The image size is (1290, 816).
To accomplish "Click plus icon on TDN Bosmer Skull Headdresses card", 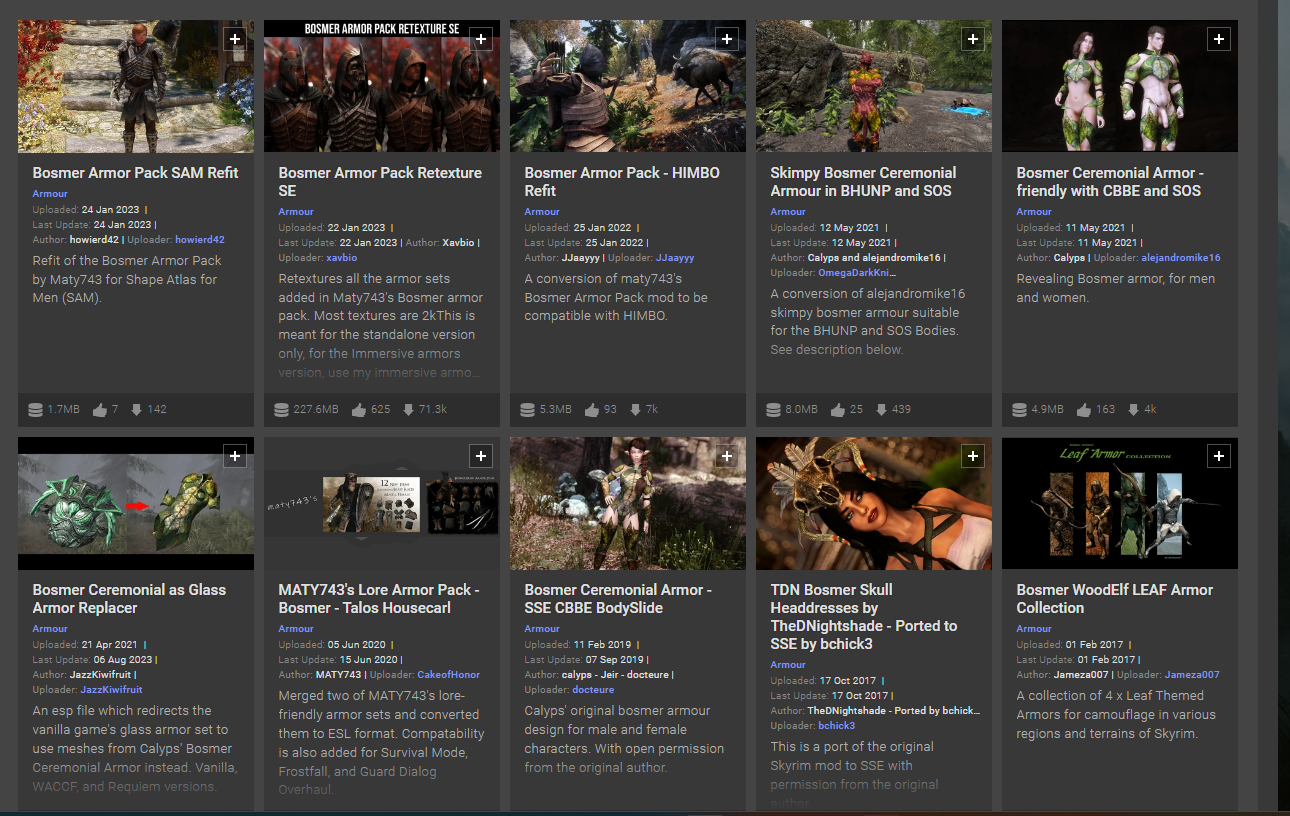I will [973, 456].
